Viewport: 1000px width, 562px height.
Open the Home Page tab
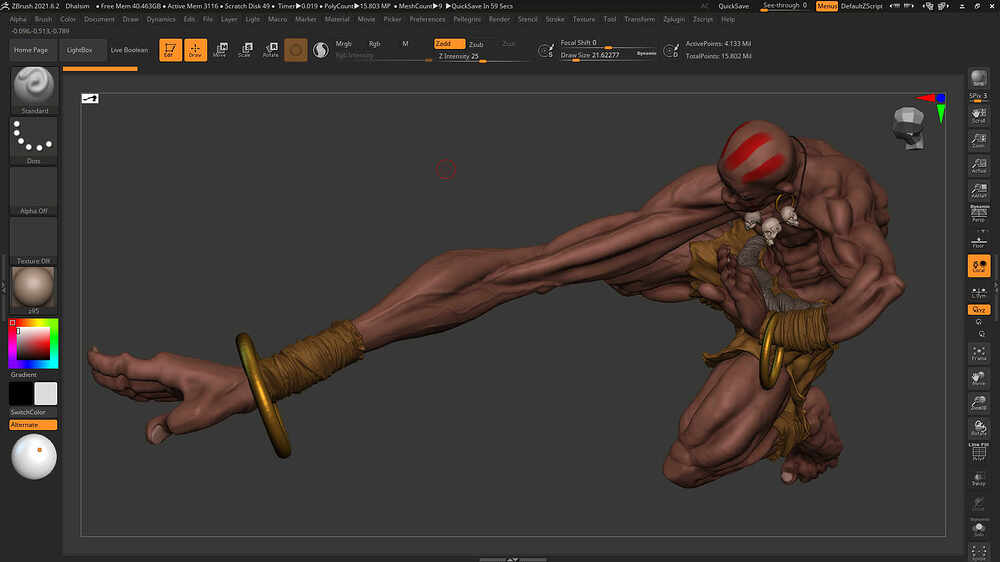coord(31,50)
